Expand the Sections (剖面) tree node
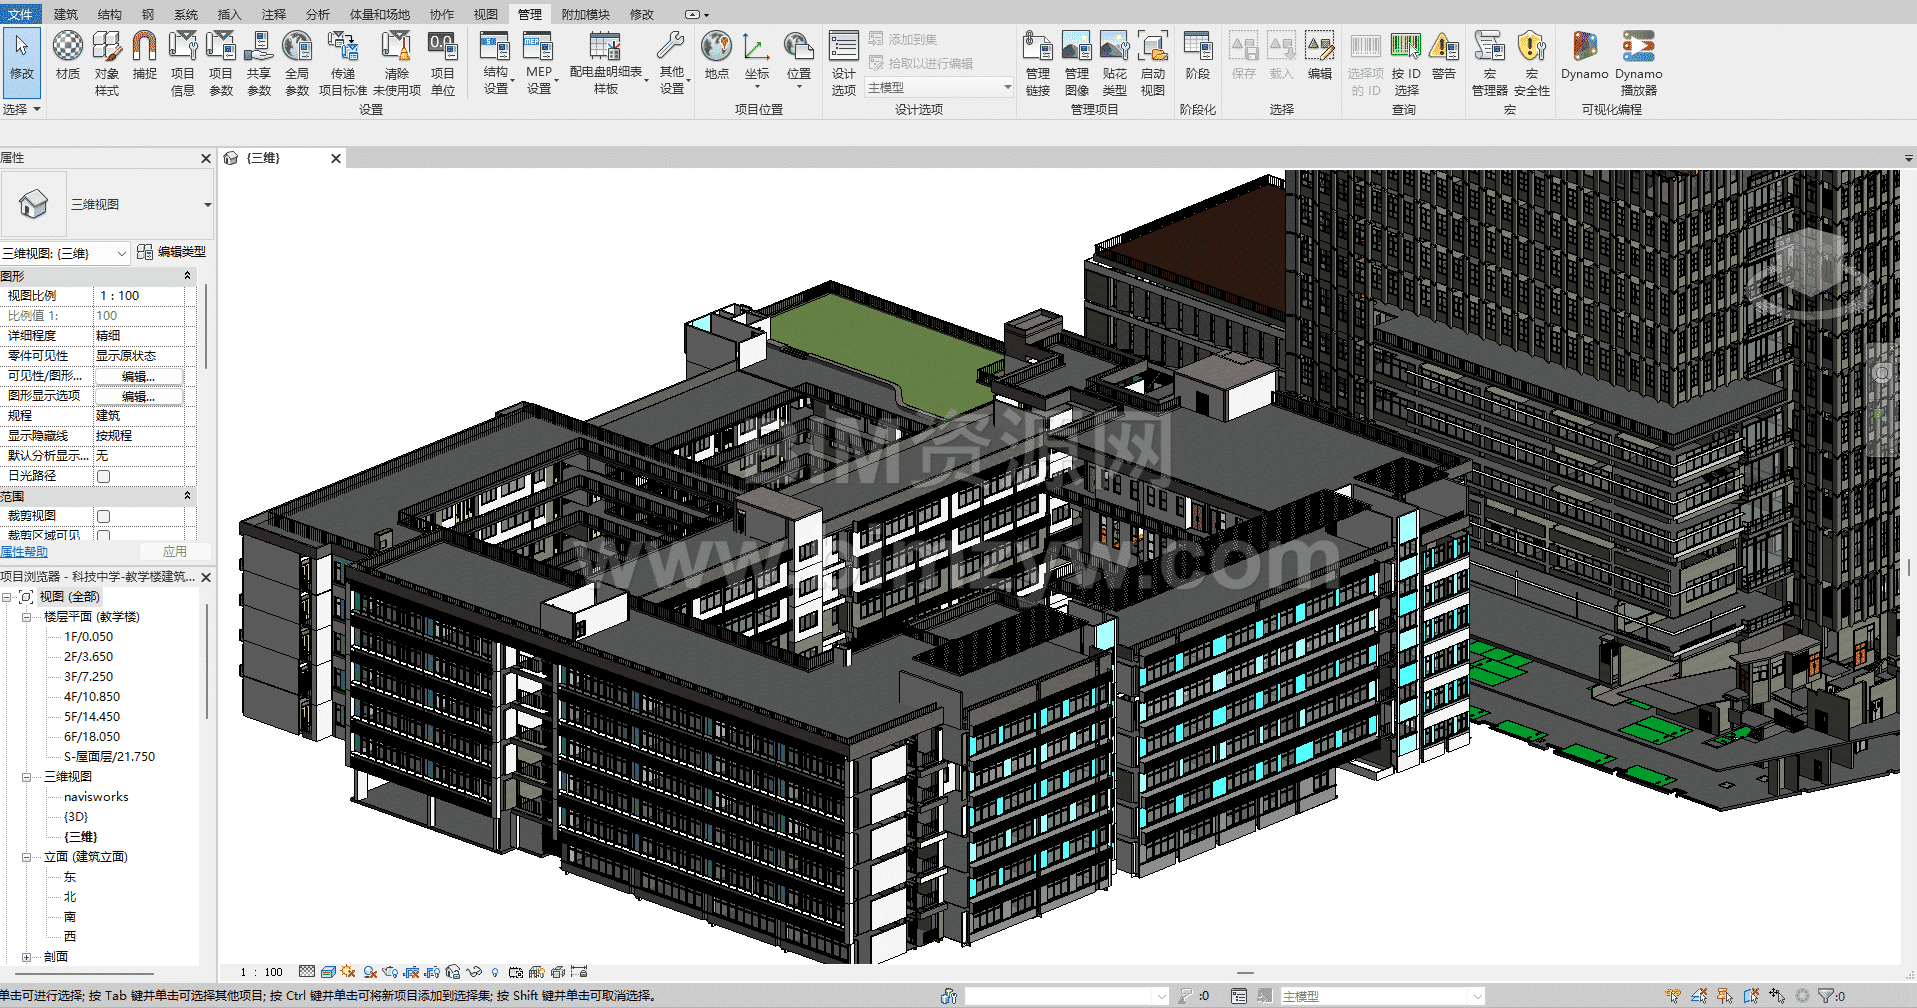Screen dimensions: 1917x1008 point(27,957)
